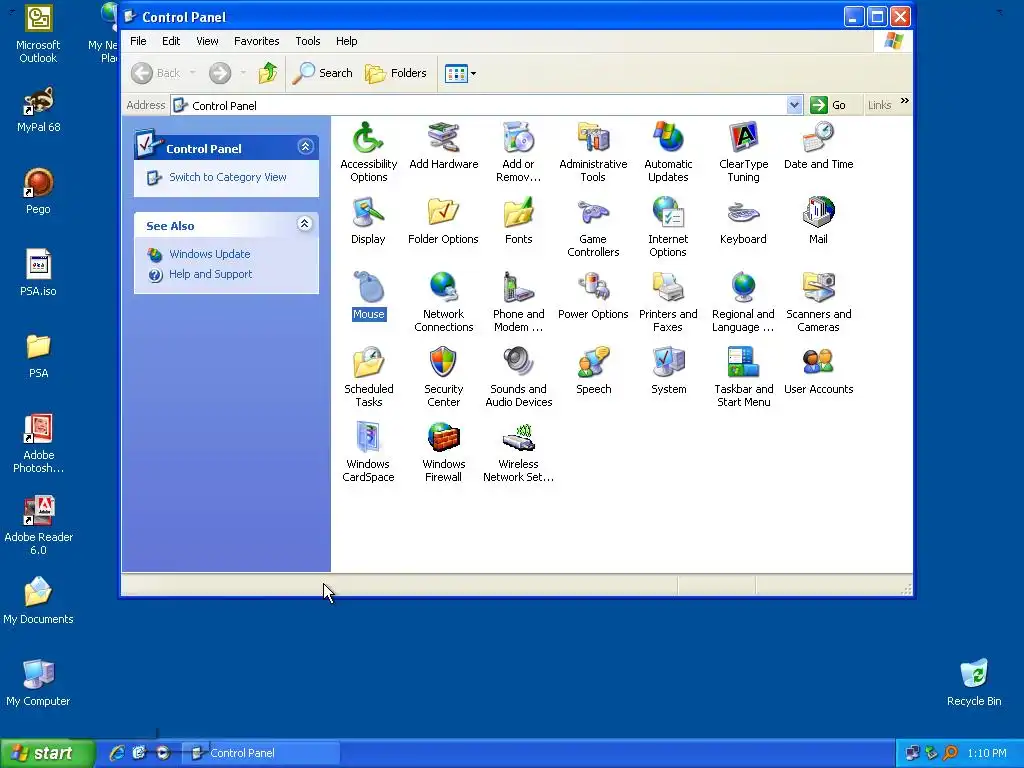Open ClearType Tuning applet
Image resolution: width=1024 pixels, height=768 pixels.
coord(743,152)
